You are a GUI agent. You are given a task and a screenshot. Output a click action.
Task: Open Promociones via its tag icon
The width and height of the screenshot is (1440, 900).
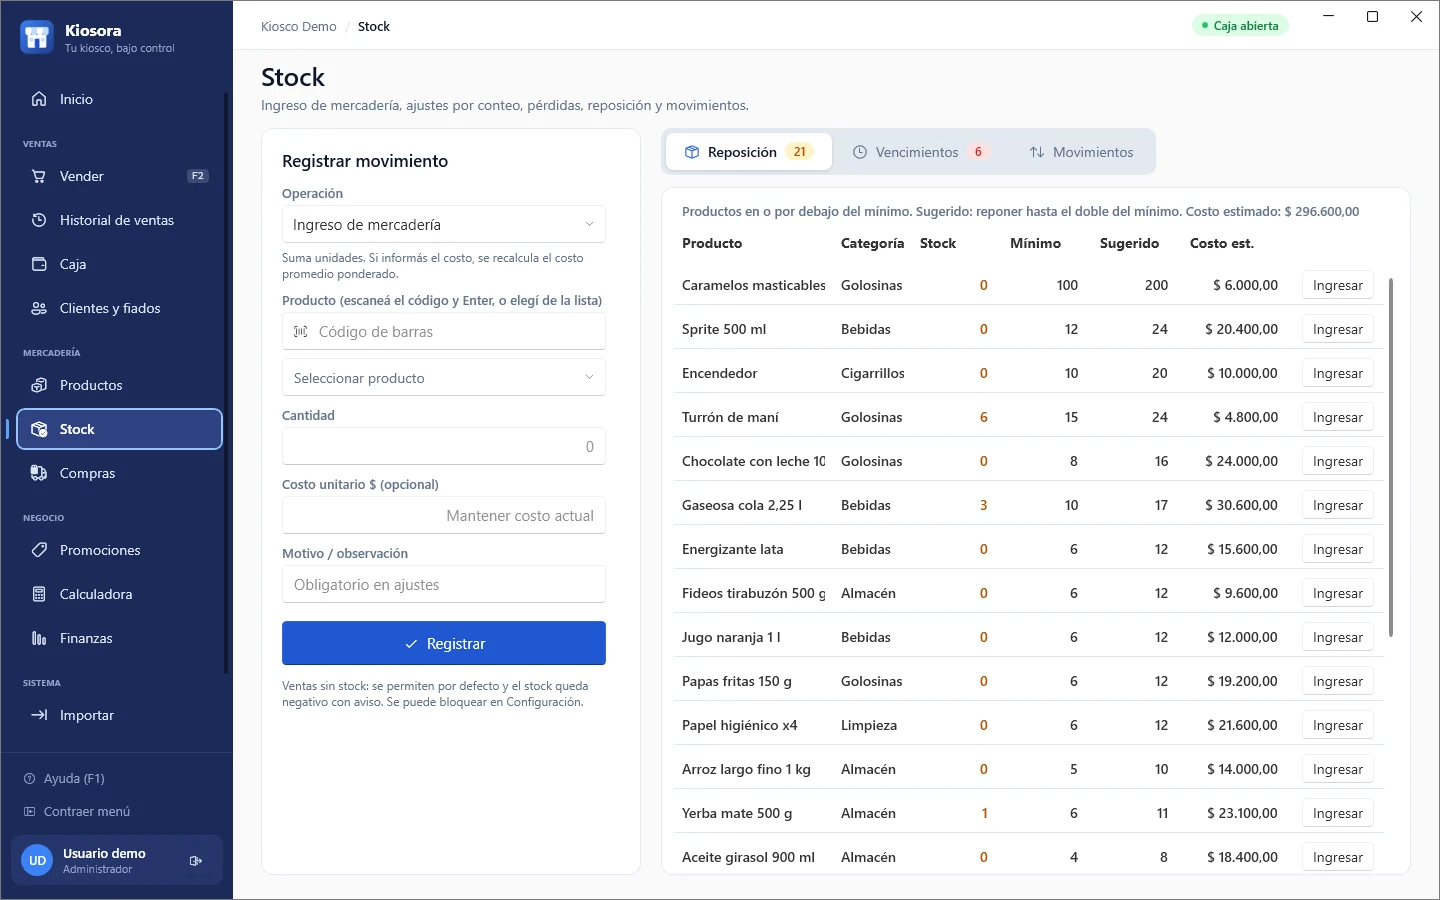point(39,550)
